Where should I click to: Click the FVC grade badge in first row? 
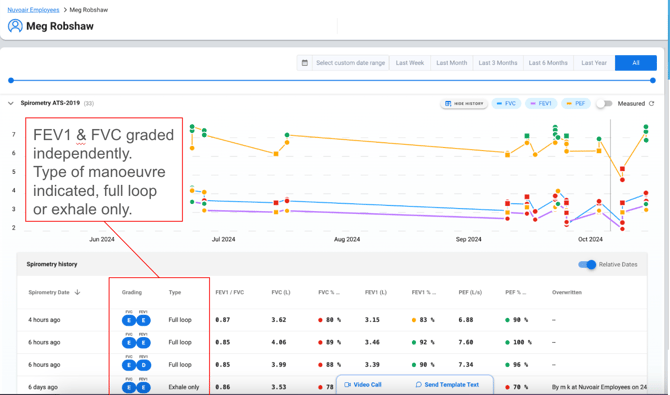tap(129, 320)
